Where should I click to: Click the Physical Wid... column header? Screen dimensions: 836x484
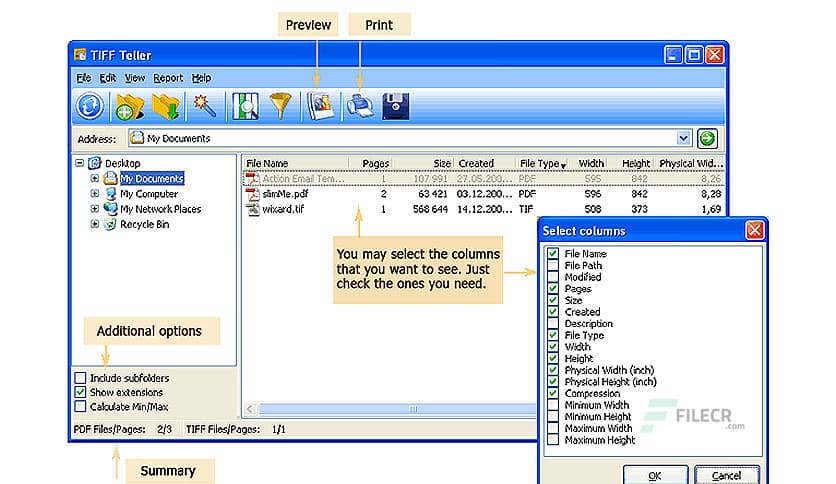690,163
